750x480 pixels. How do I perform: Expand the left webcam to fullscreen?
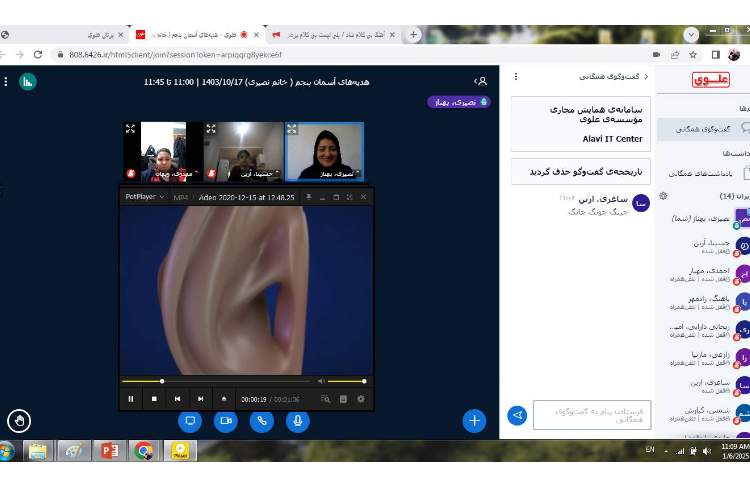click(130, 129)
